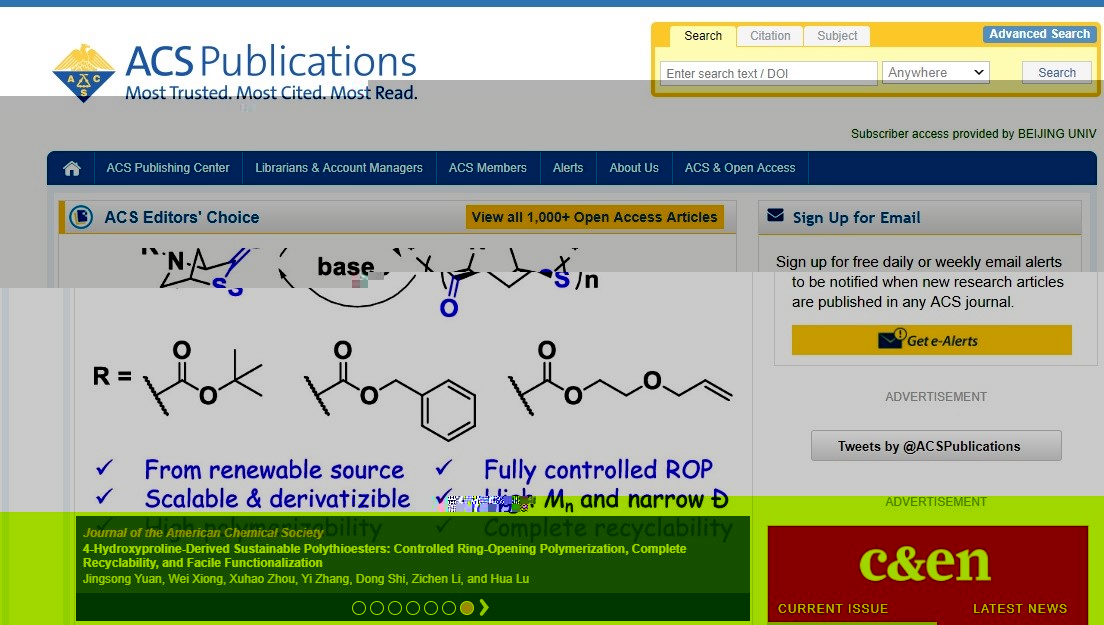Switch to the Citation search tab
This screenshot has height=625, width=1104.
[770, 36]
